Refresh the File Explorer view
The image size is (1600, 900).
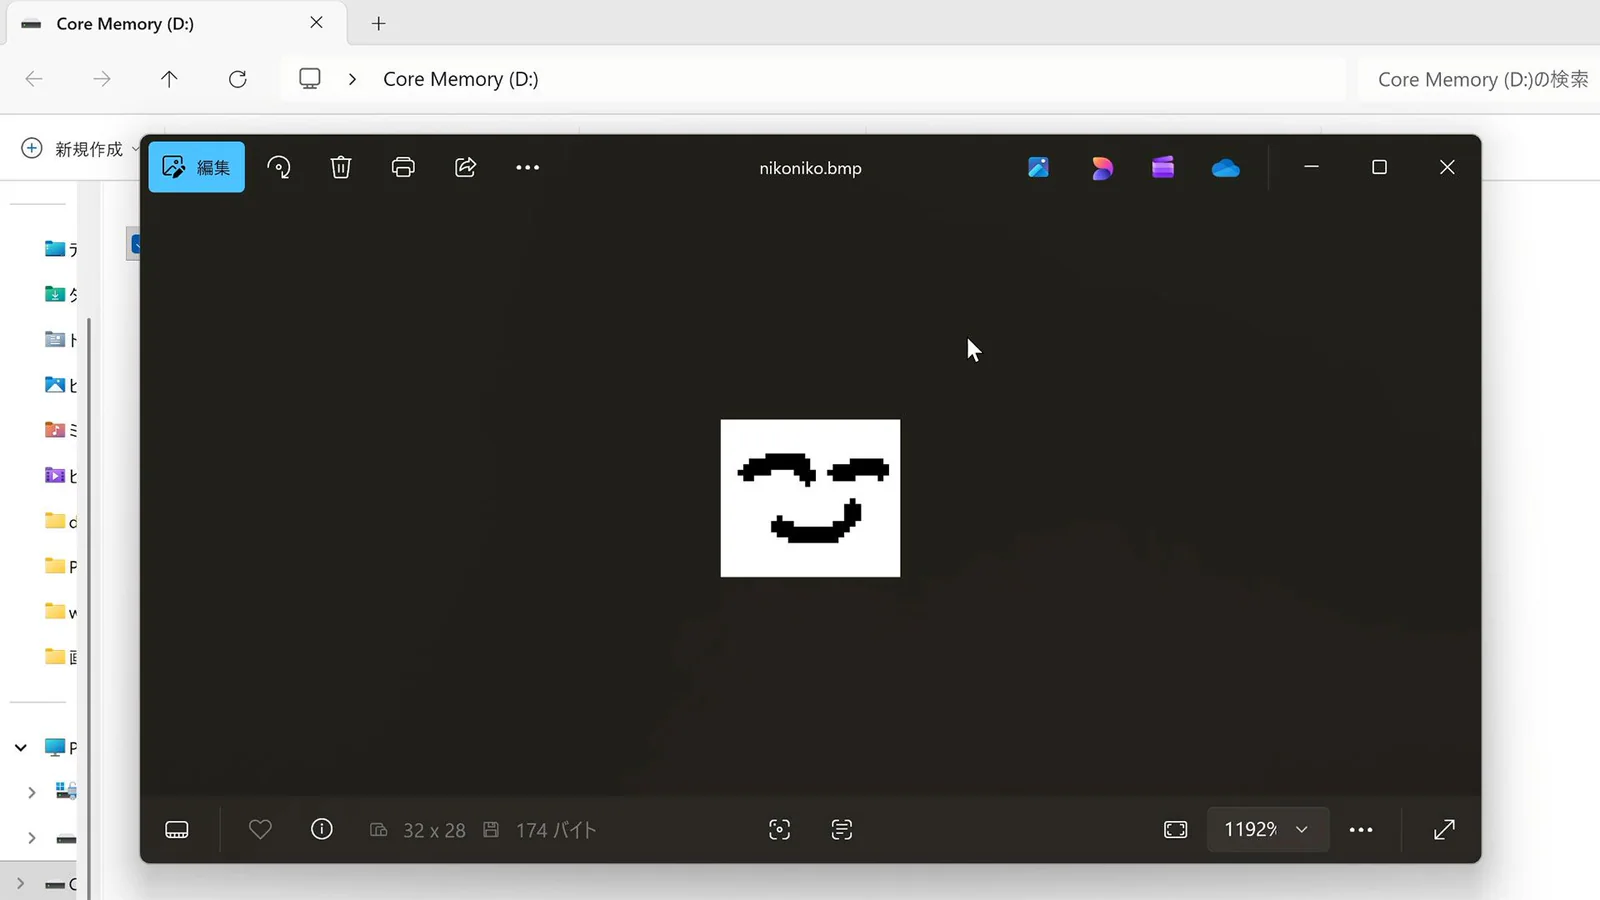coord(237,79)
